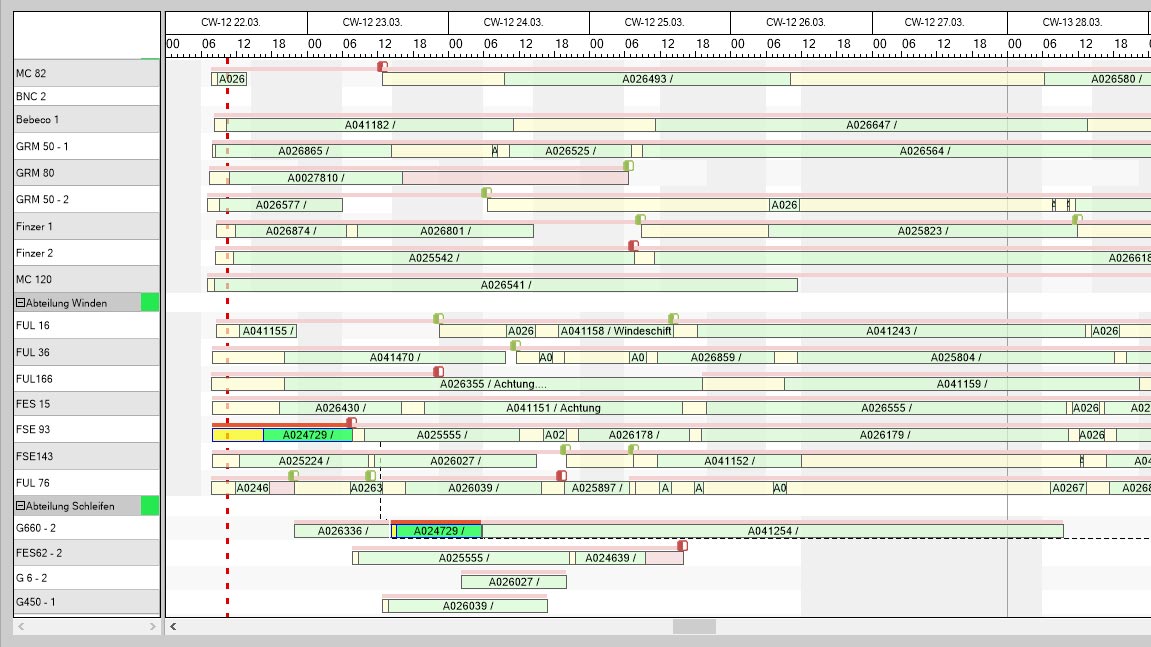Click the horizontal timeline scrollbar thumb
1151x647 pixels.
pos(694,627)
